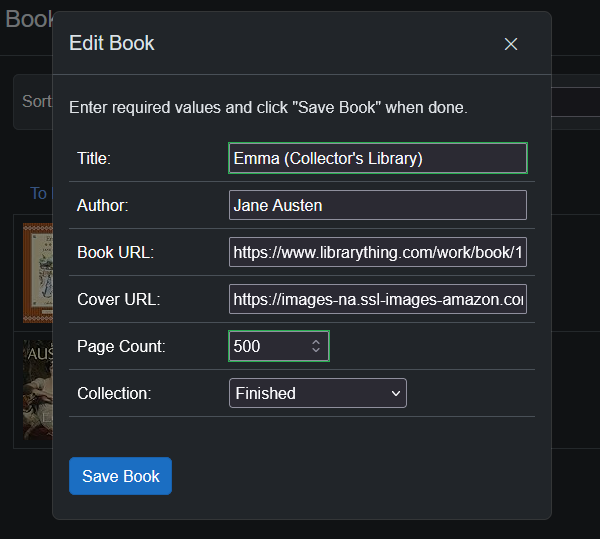
Task: Click the chevron on the Collection select
Action: click(394, 393)
